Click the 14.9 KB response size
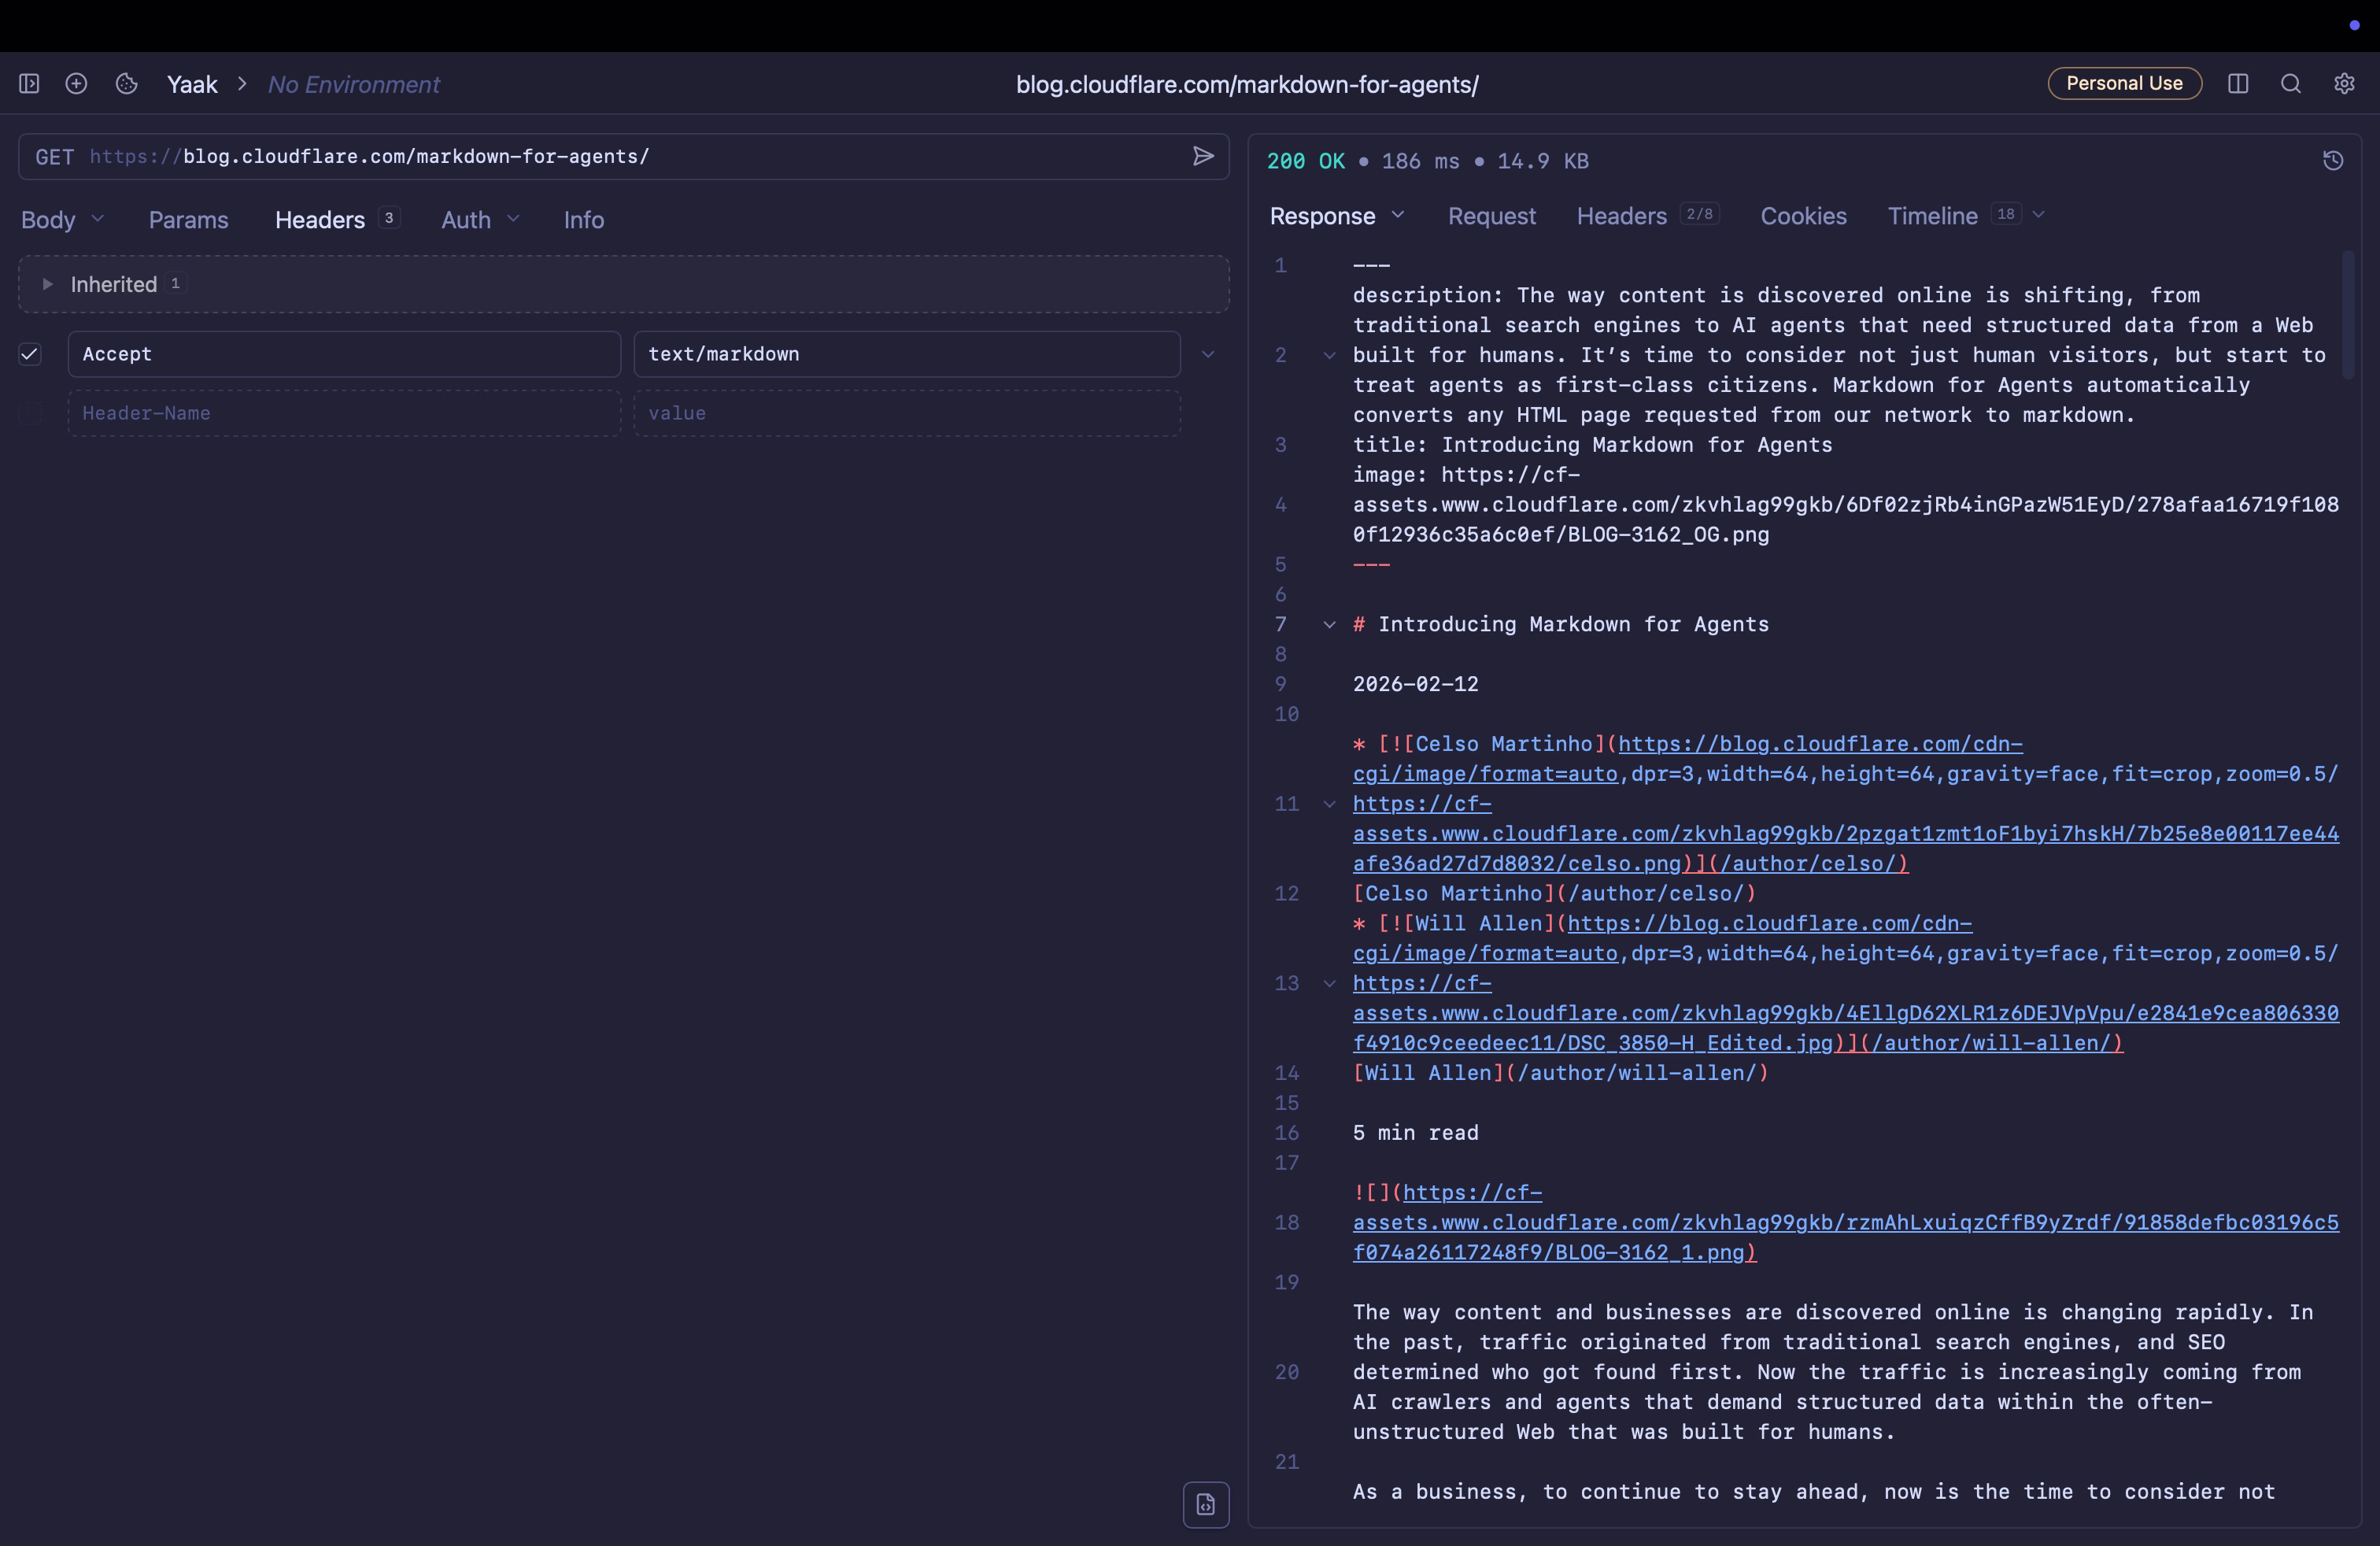The width and height of the screenshot is (2380, 1546). point(1542,161)
